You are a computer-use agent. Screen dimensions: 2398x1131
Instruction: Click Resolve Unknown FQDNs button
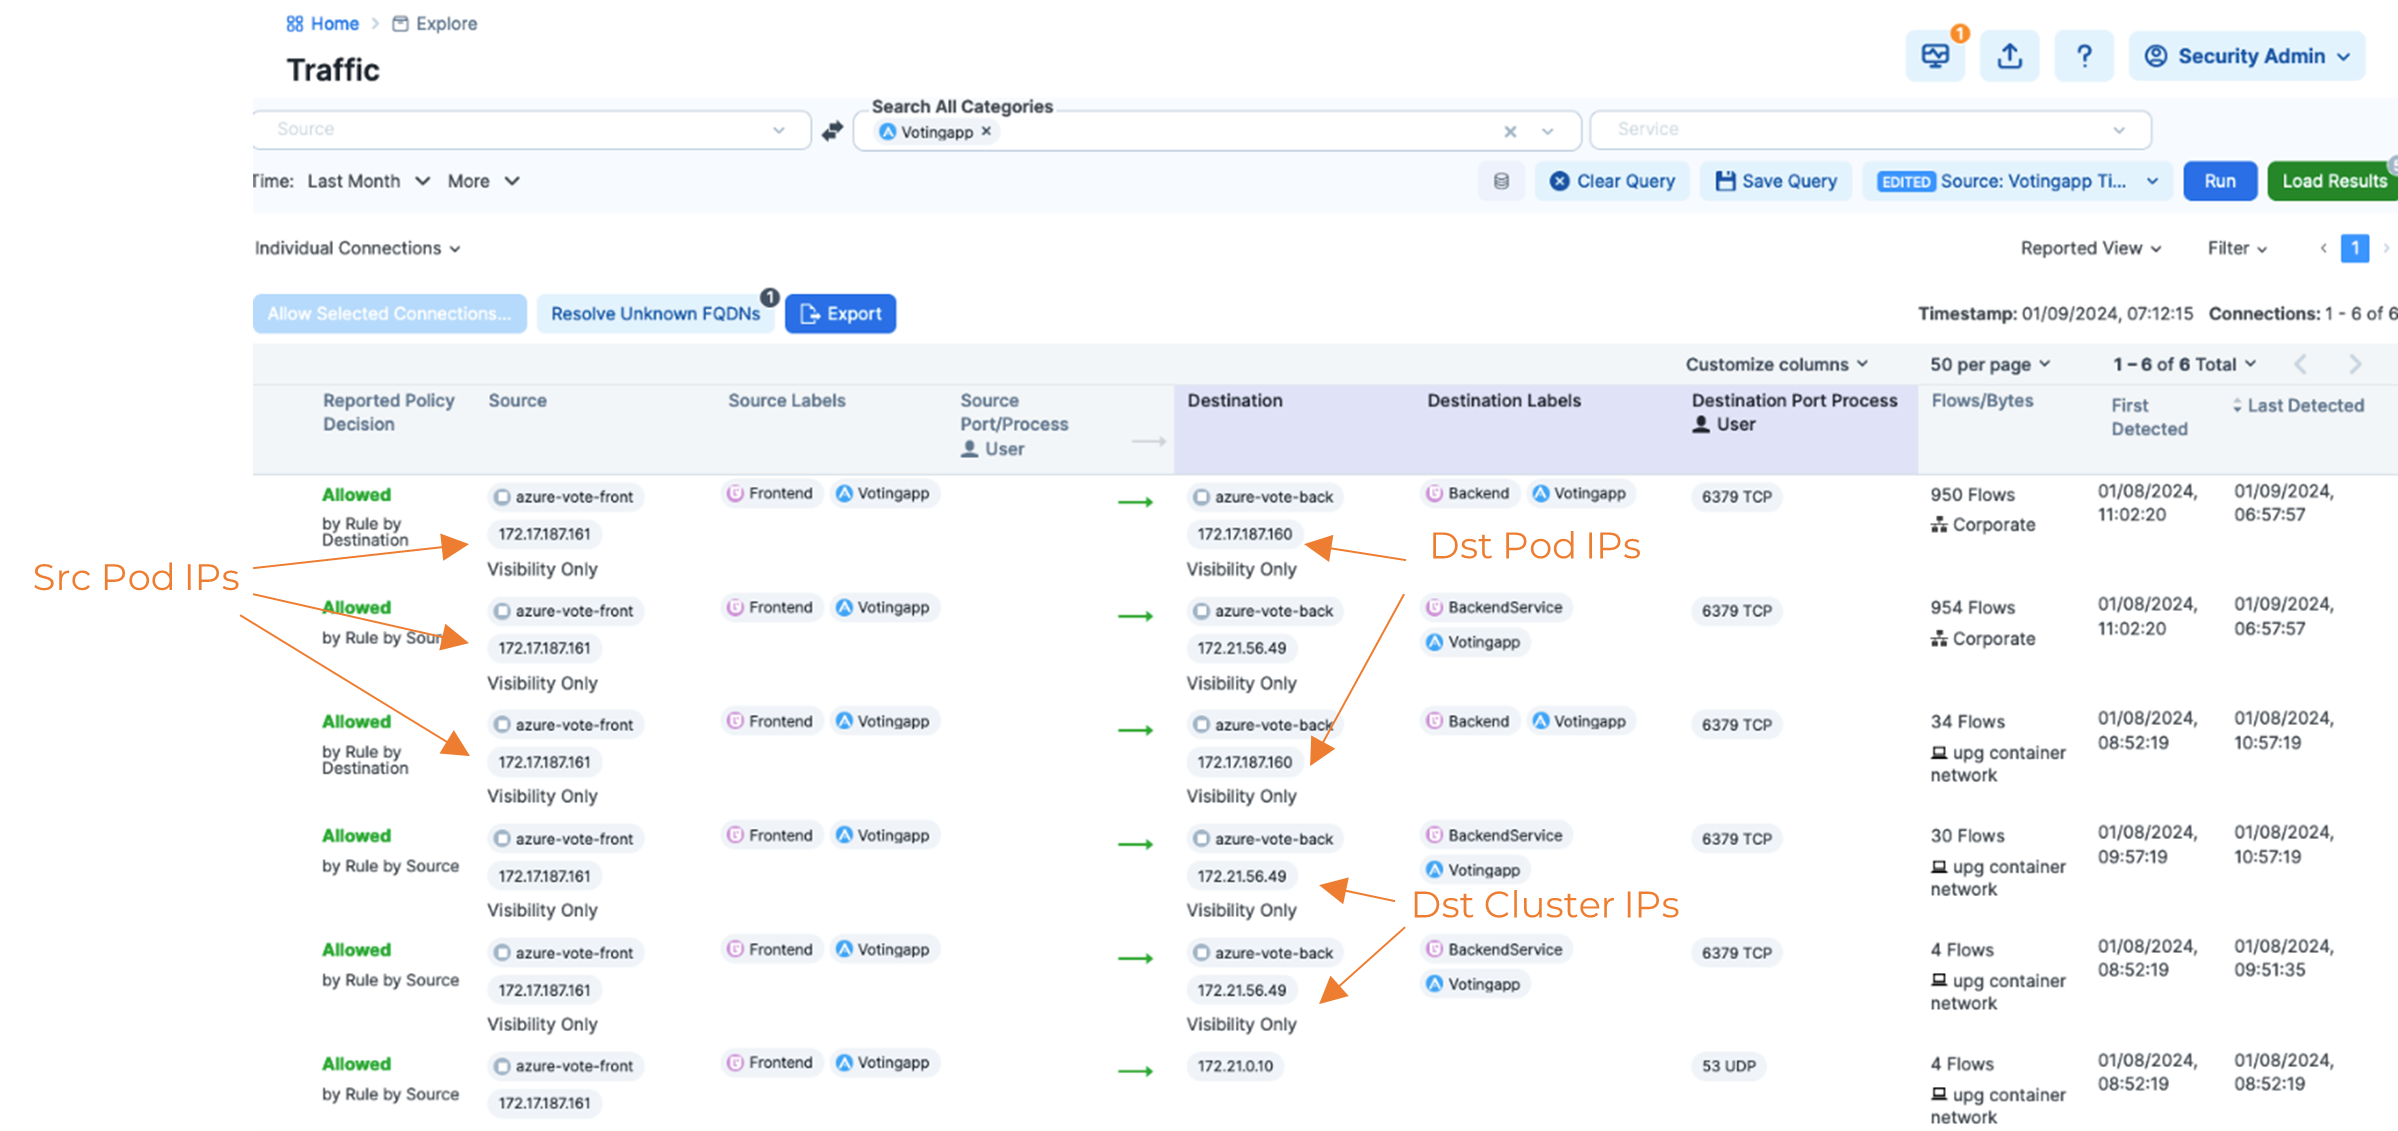coord(655,313)
